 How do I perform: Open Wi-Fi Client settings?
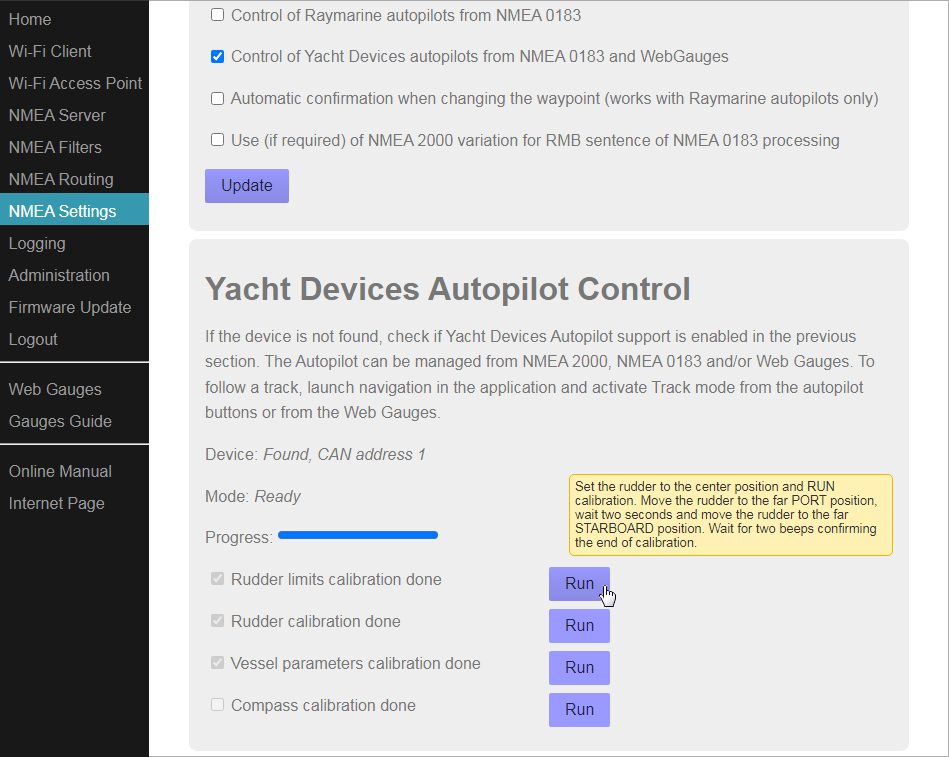(x=50, y=51)
